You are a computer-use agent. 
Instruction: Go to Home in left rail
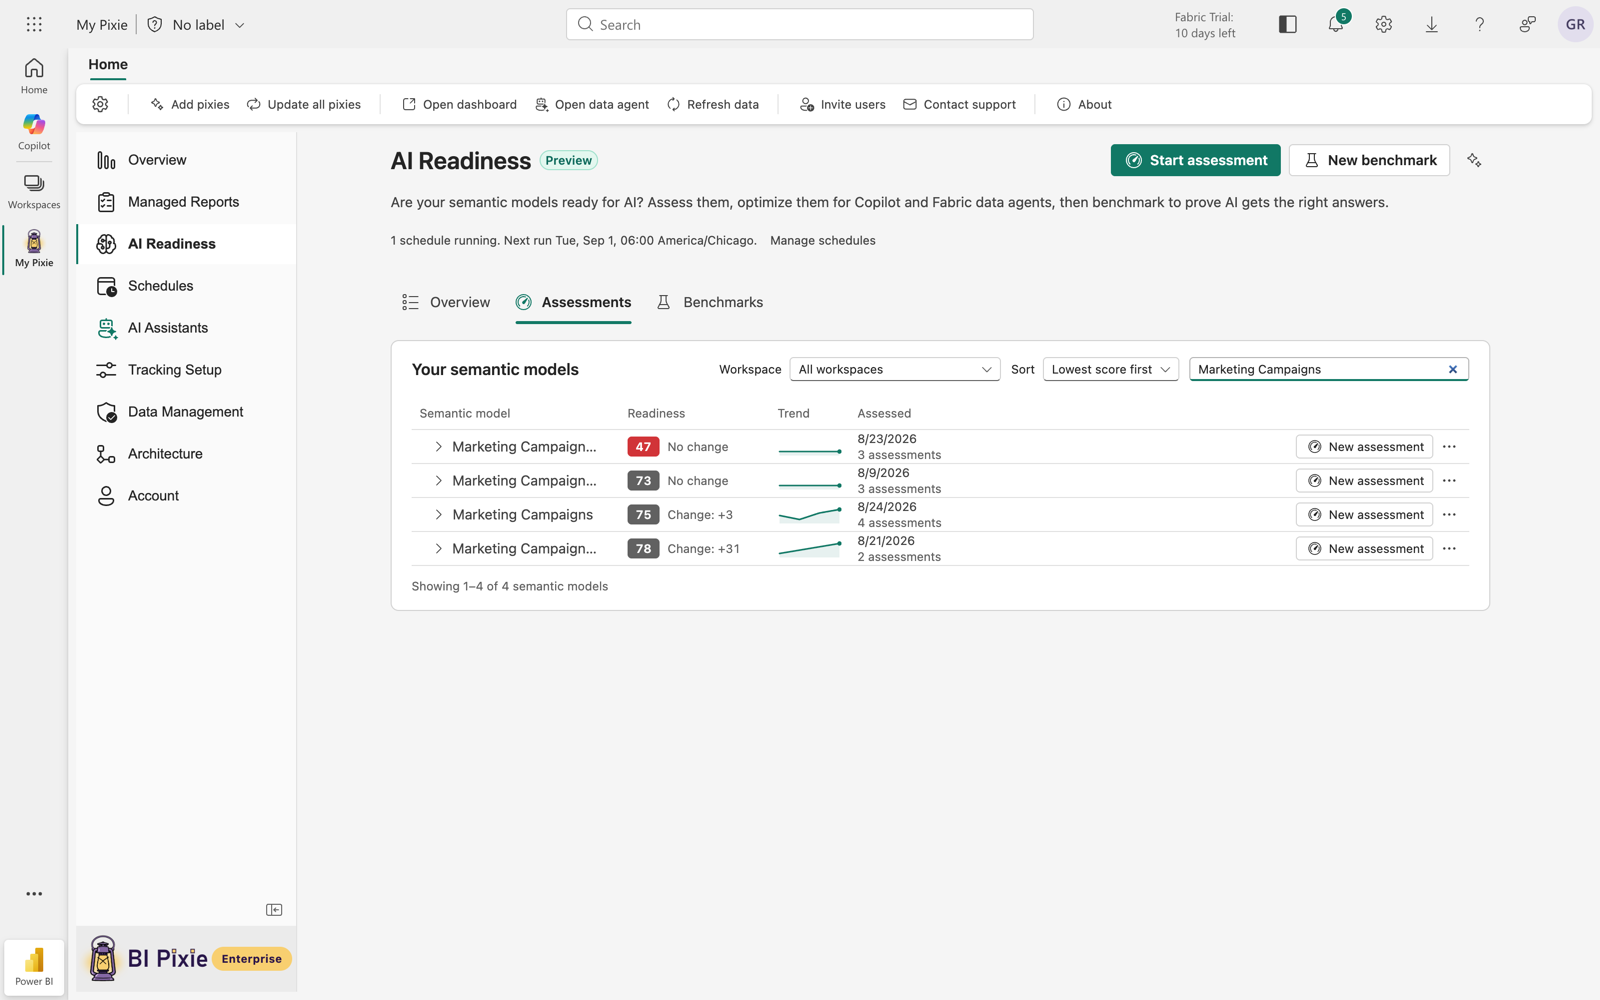tap(34, 76)
